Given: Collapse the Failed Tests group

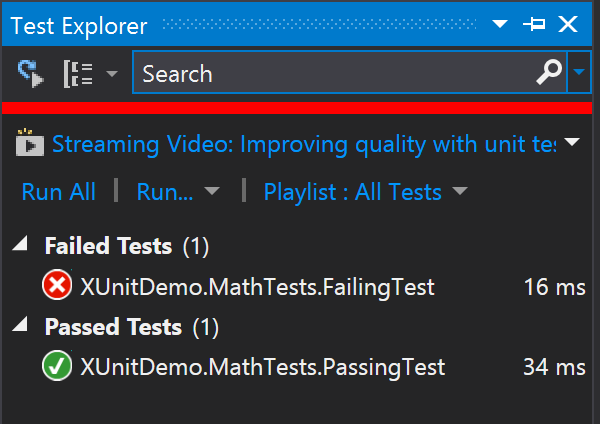Looking at the screenshot, I should pos(21,243).
